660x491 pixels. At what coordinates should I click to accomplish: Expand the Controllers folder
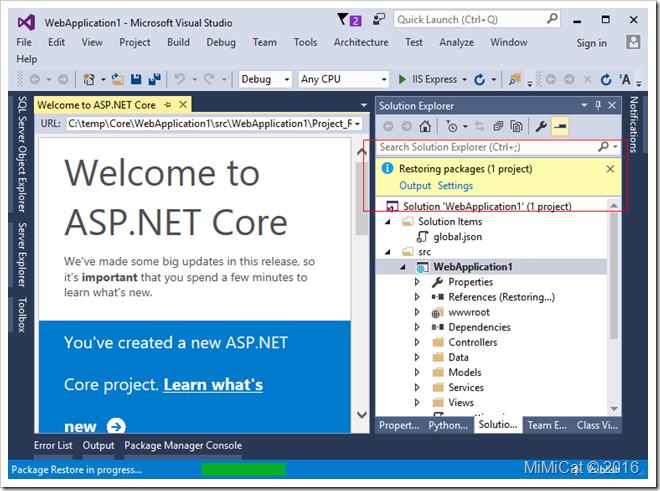tap(417, 342)
